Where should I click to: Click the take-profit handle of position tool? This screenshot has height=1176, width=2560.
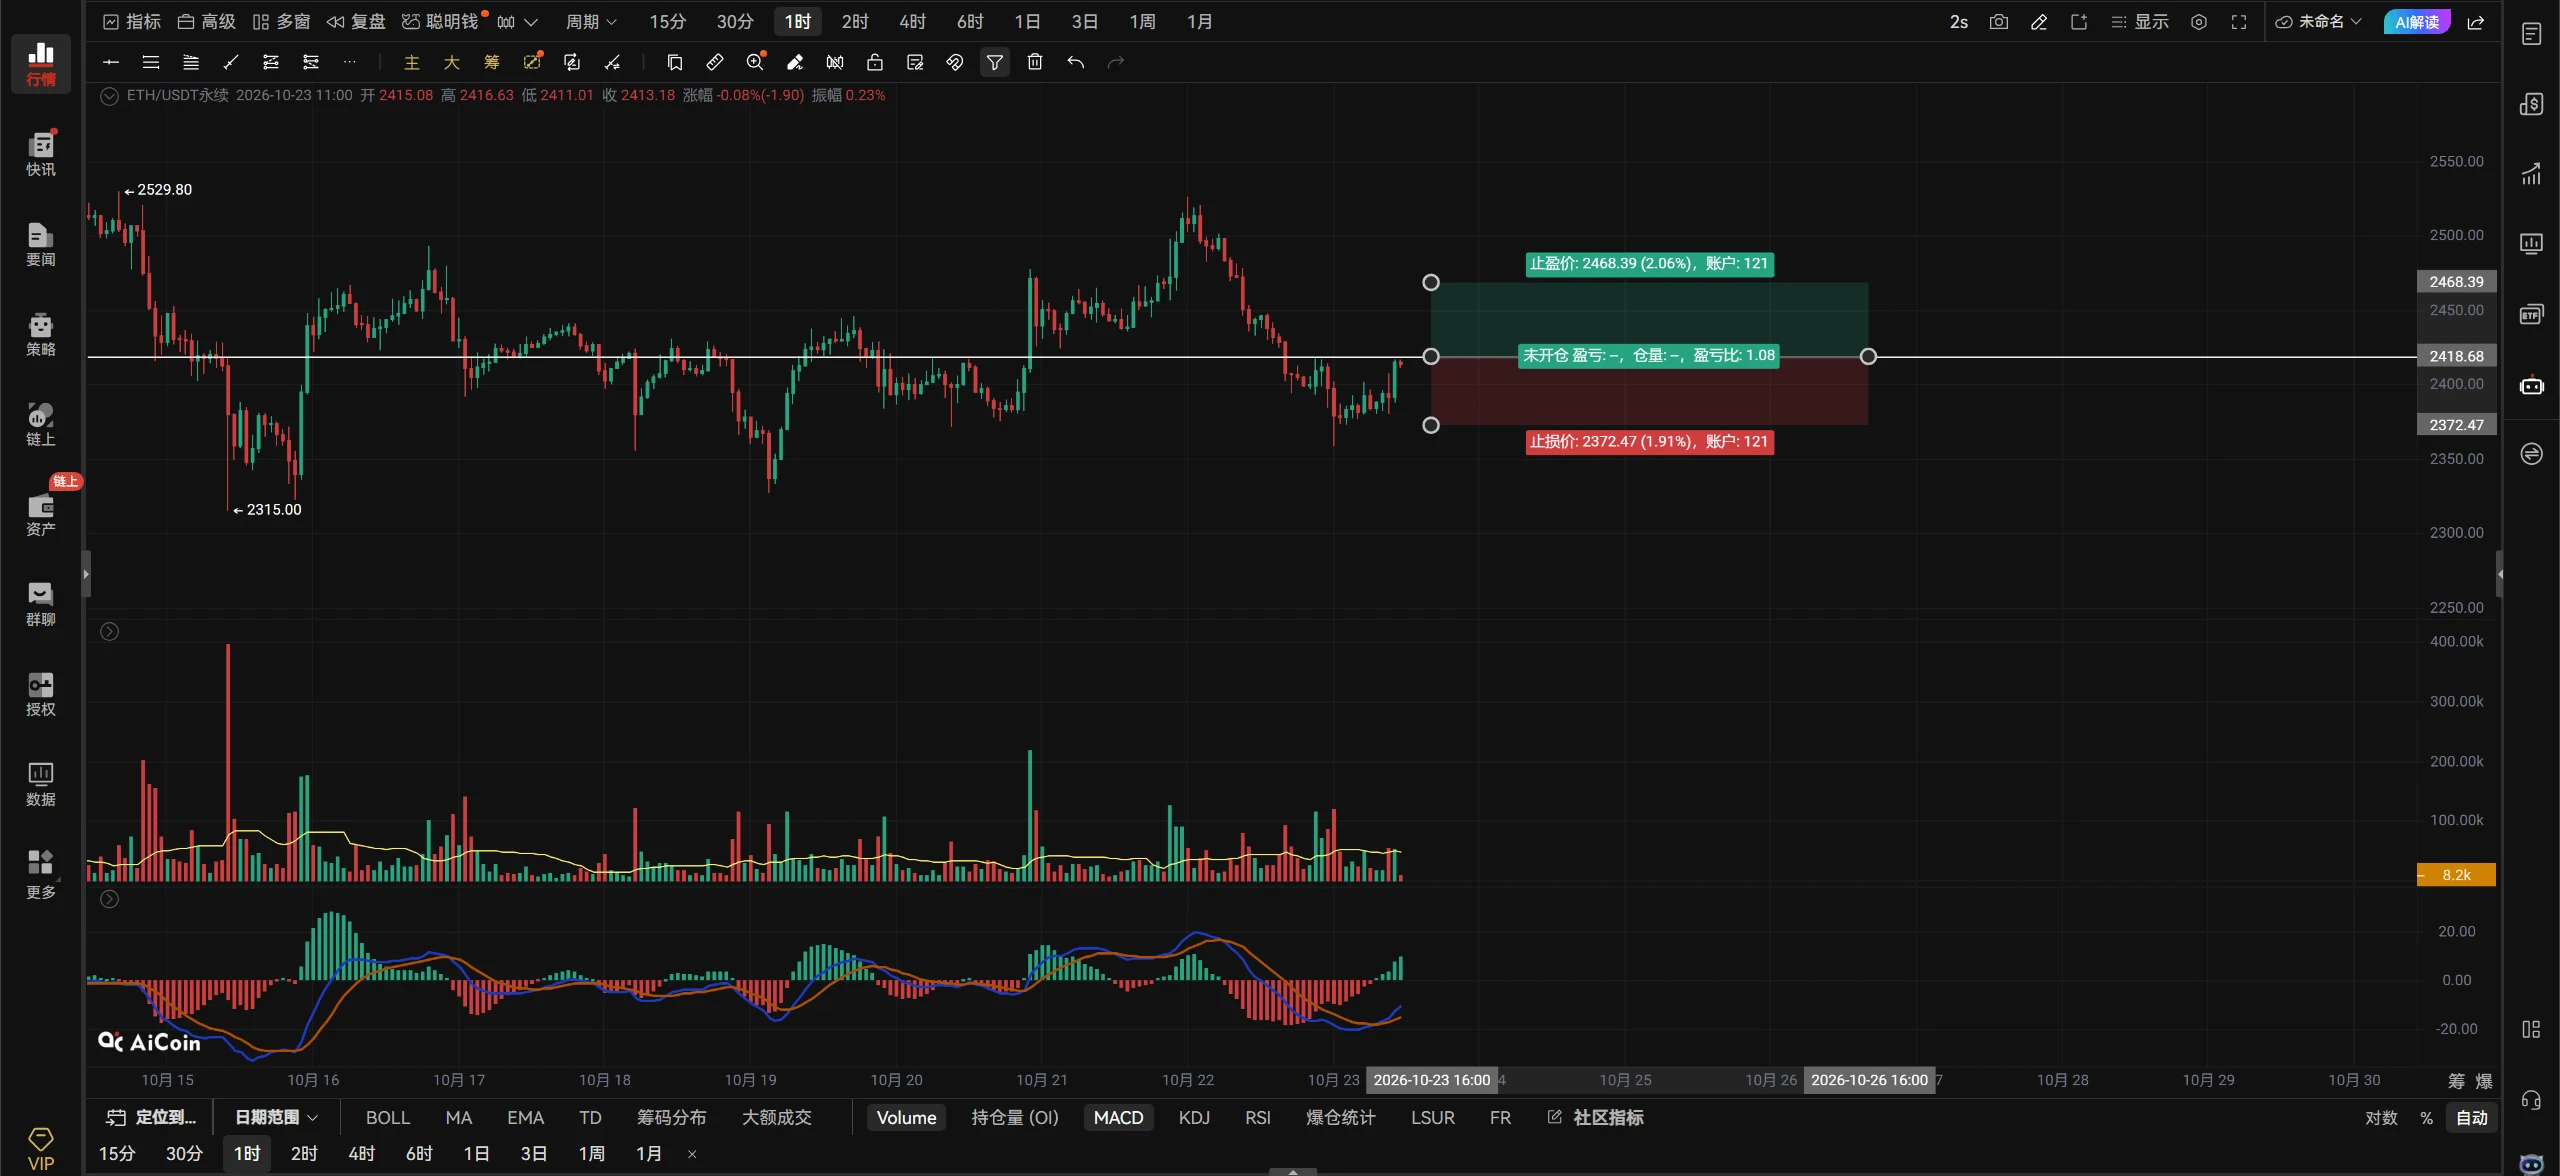(1431, 283)
